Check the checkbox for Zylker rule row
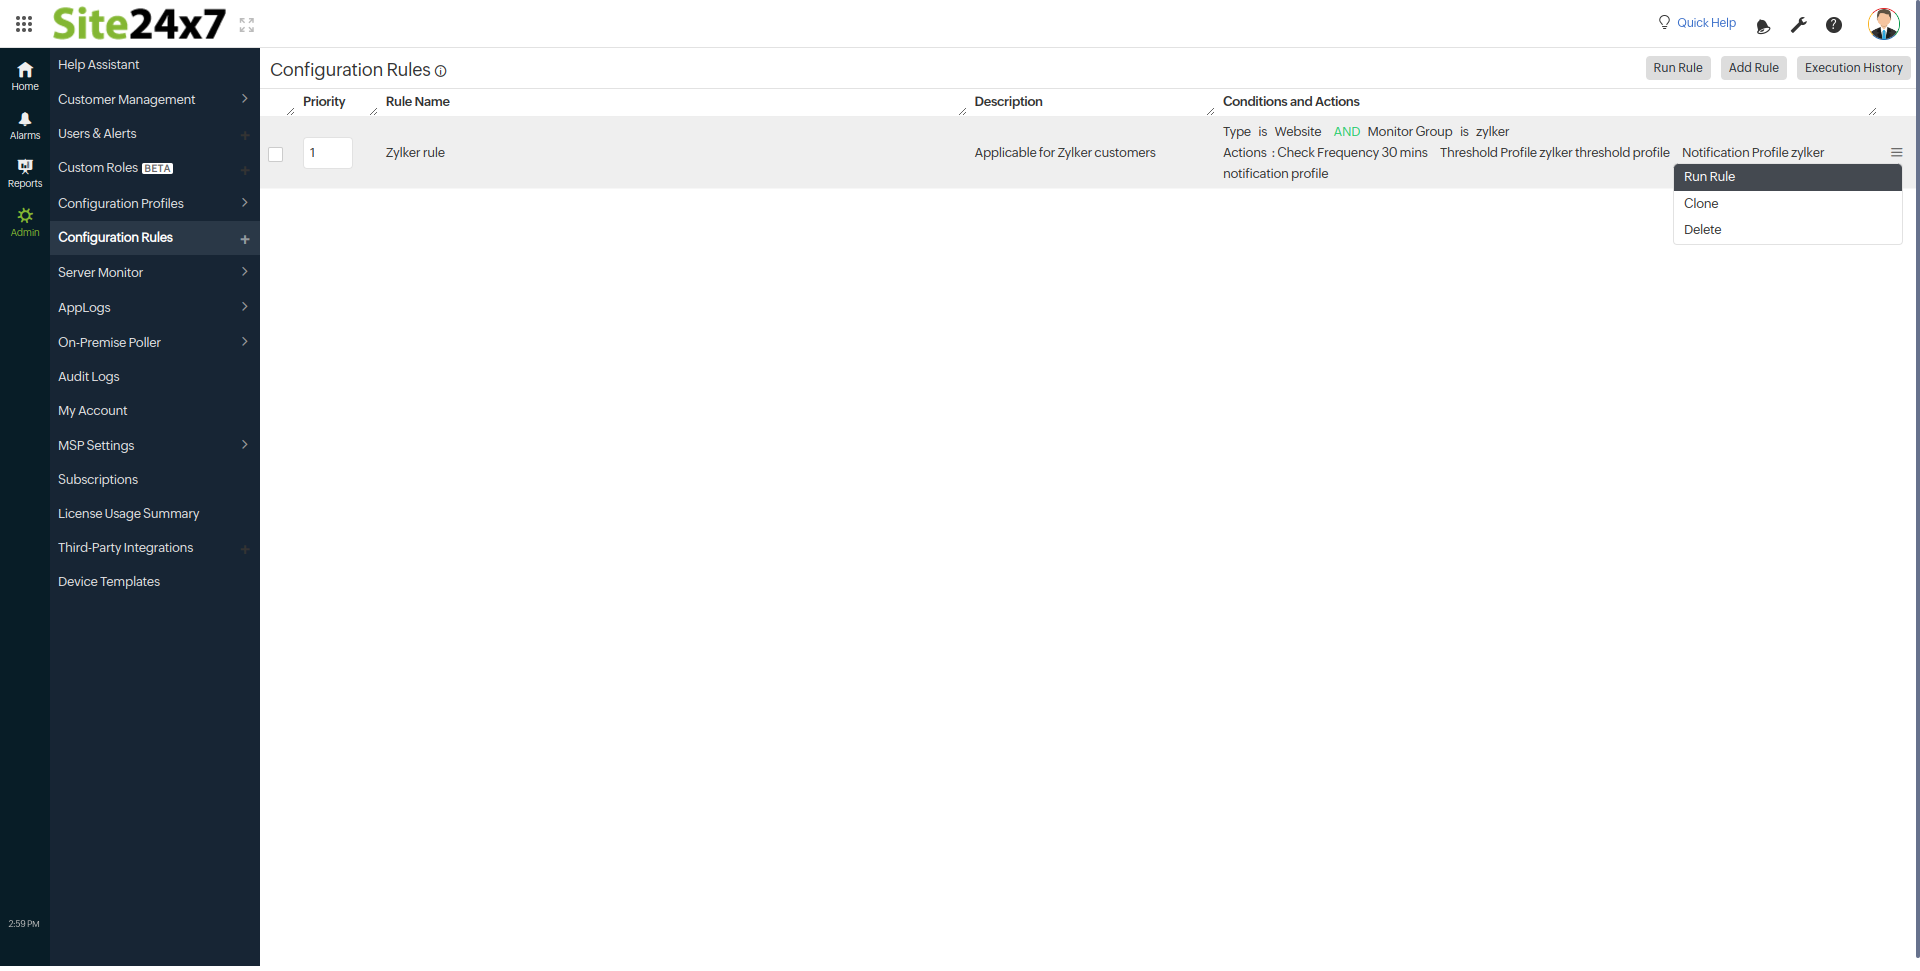1920x971 pixels. pos(276,153)
